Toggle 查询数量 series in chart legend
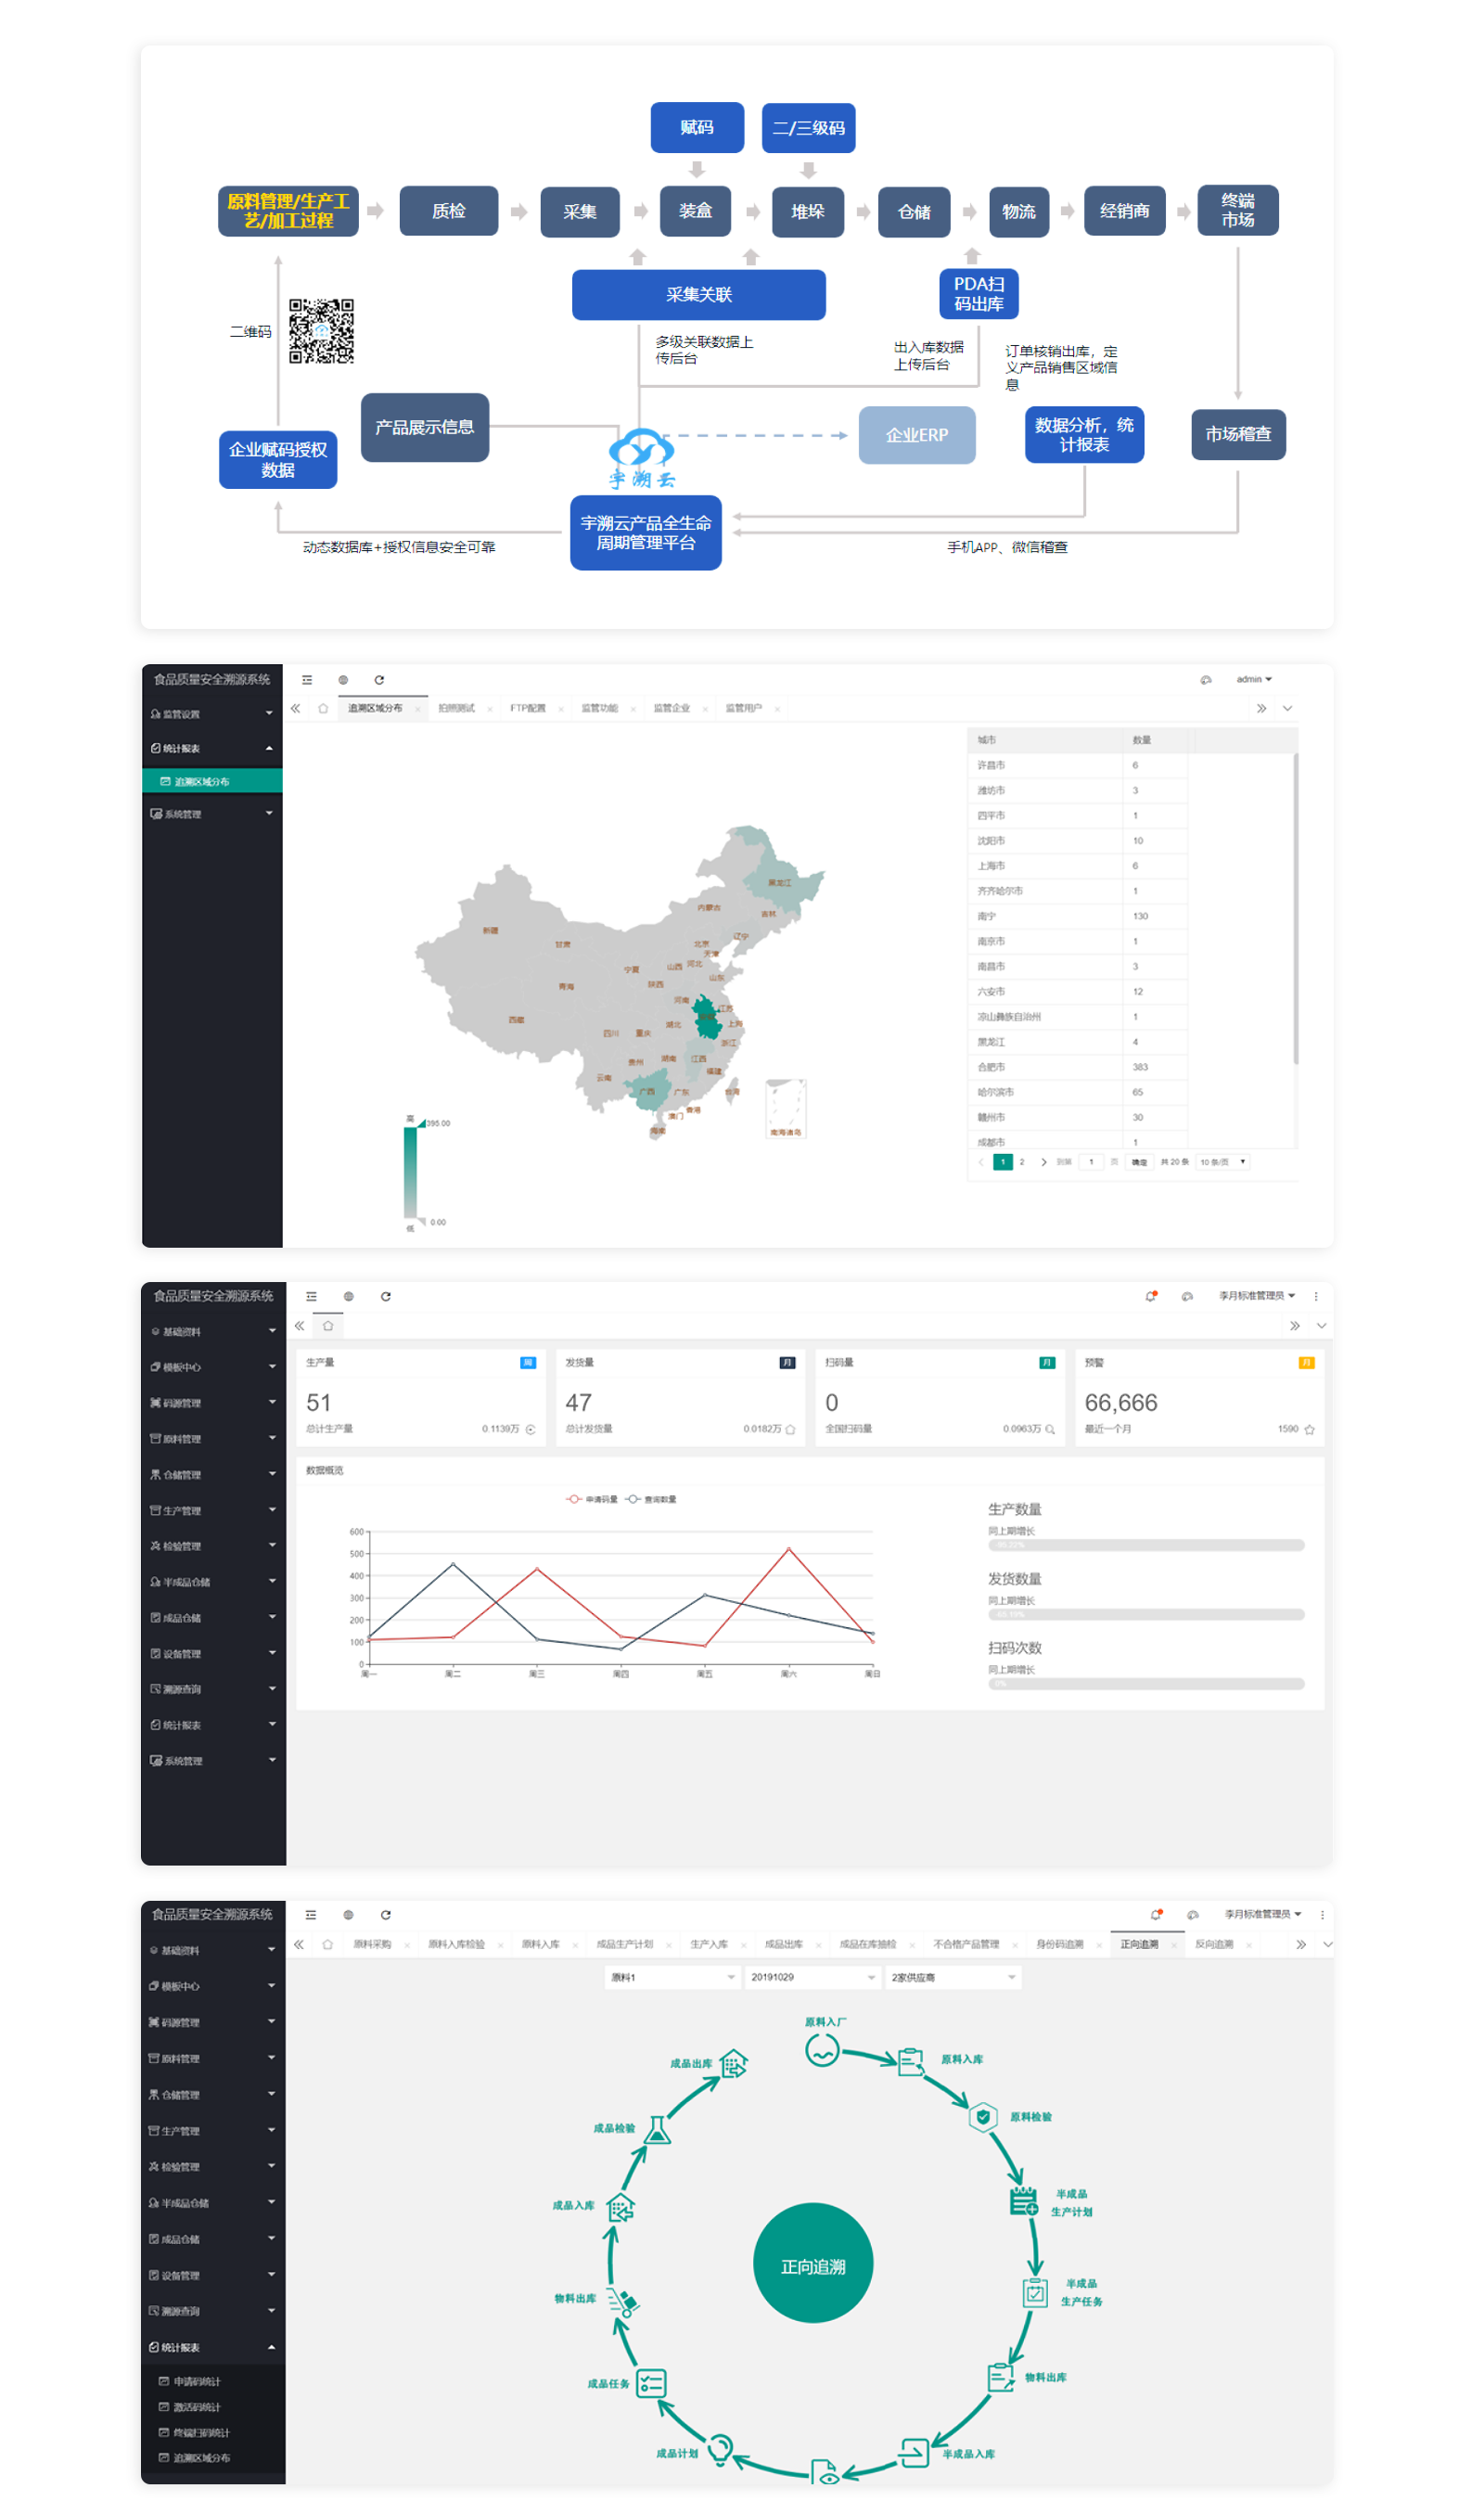The image size is (1484, 2514). (651, 1499)
